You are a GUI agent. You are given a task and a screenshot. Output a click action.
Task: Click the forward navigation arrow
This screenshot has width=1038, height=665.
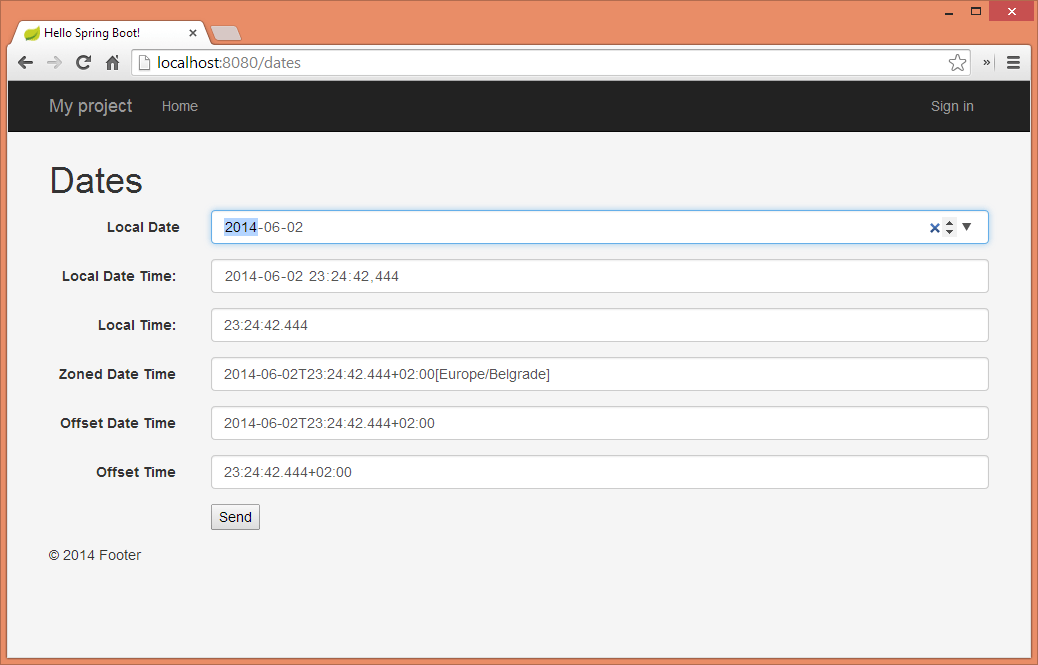[x=54, y=62]
